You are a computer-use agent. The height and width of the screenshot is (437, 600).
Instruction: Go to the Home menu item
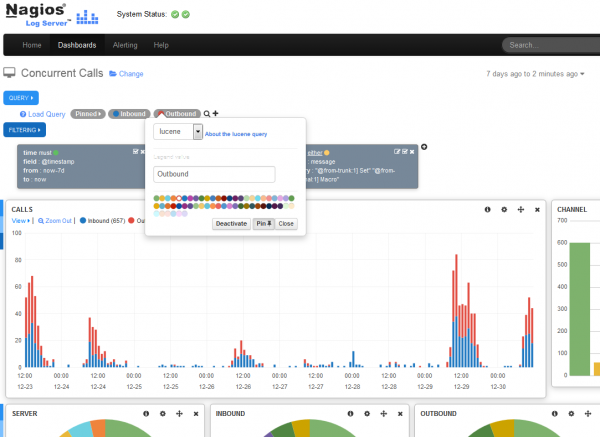32,45
